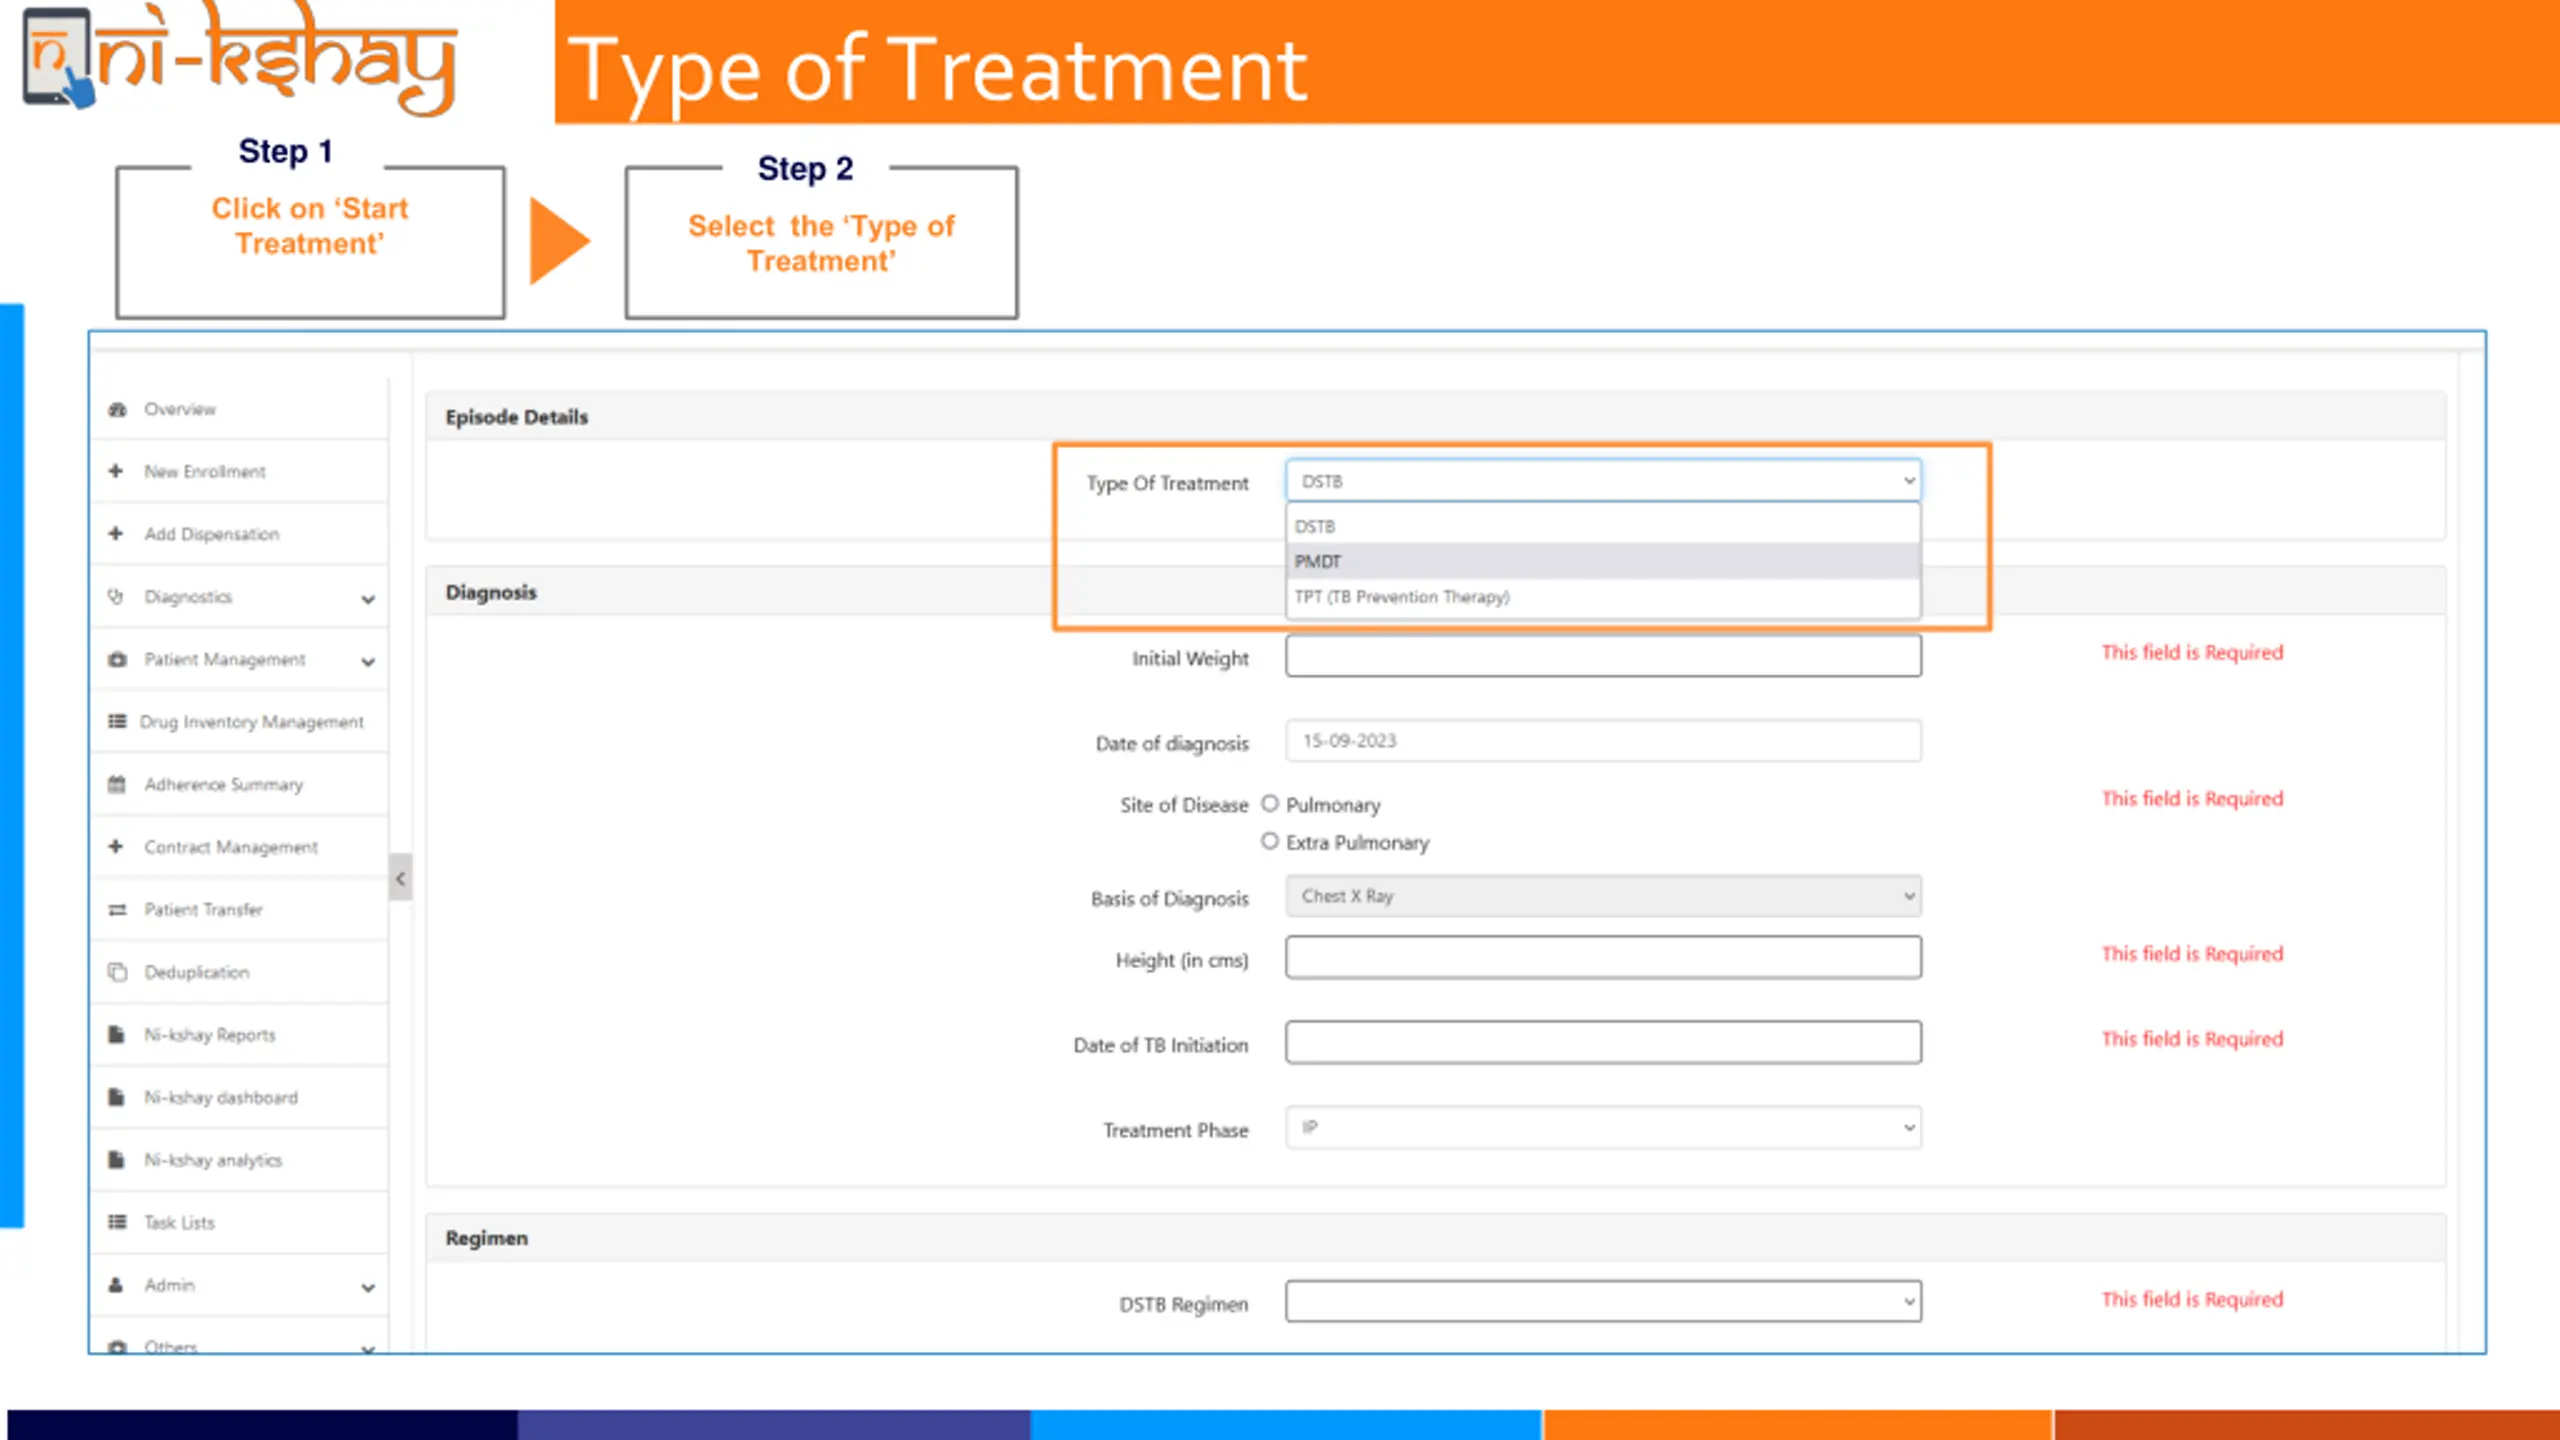2560x1440 pixels.
Task: Collapse the sidebar using the arrow handle
Action: point(400,878)
